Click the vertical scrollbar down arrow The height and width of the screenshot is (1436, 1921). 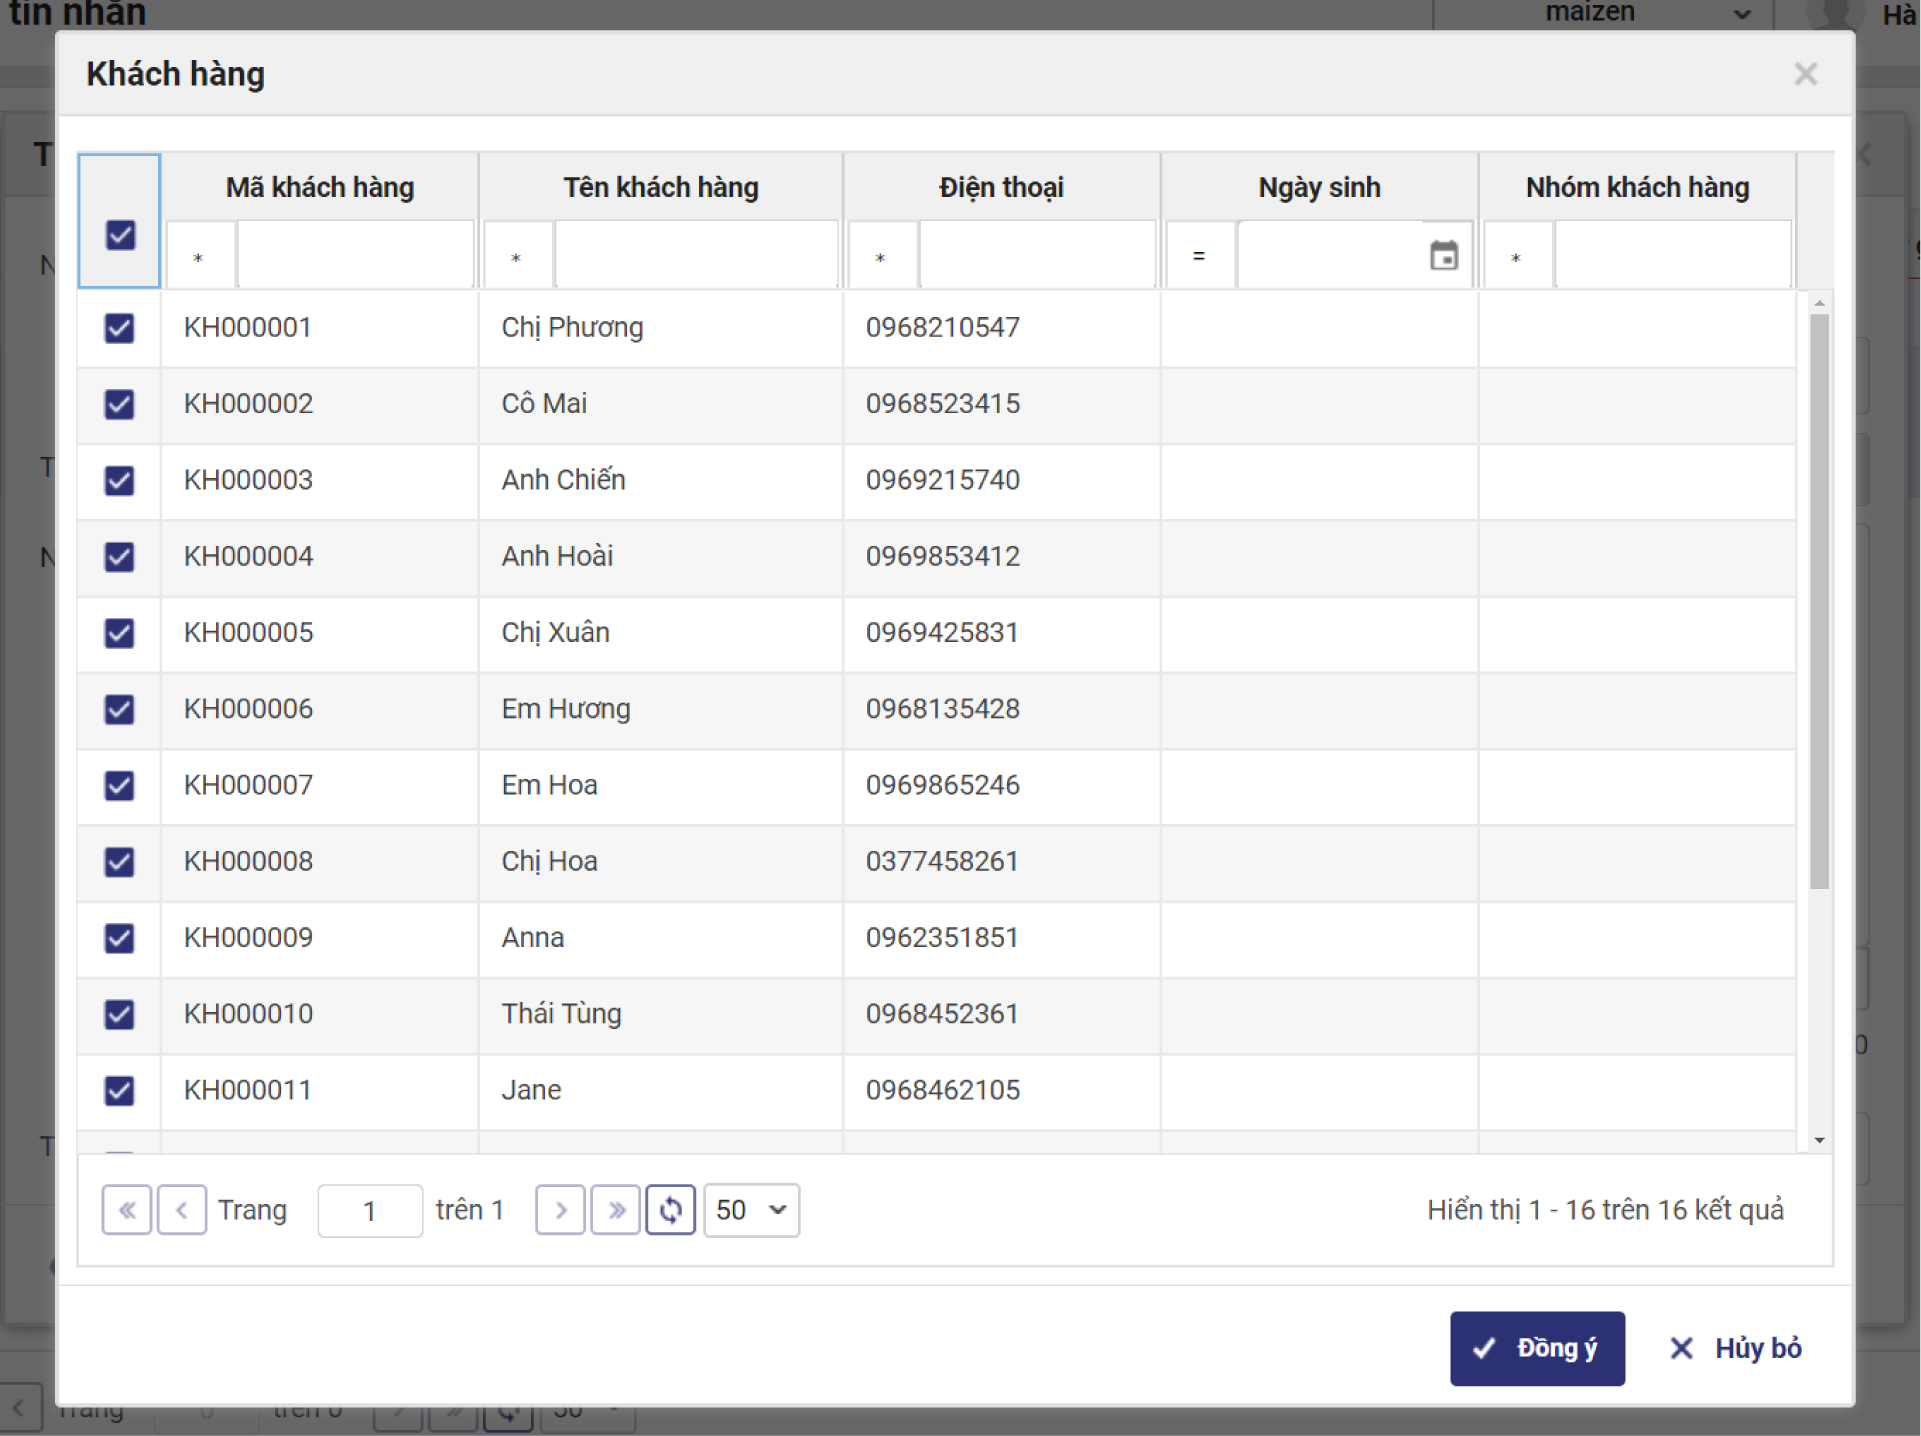pyautogui.click(x=1820, y=1140)
